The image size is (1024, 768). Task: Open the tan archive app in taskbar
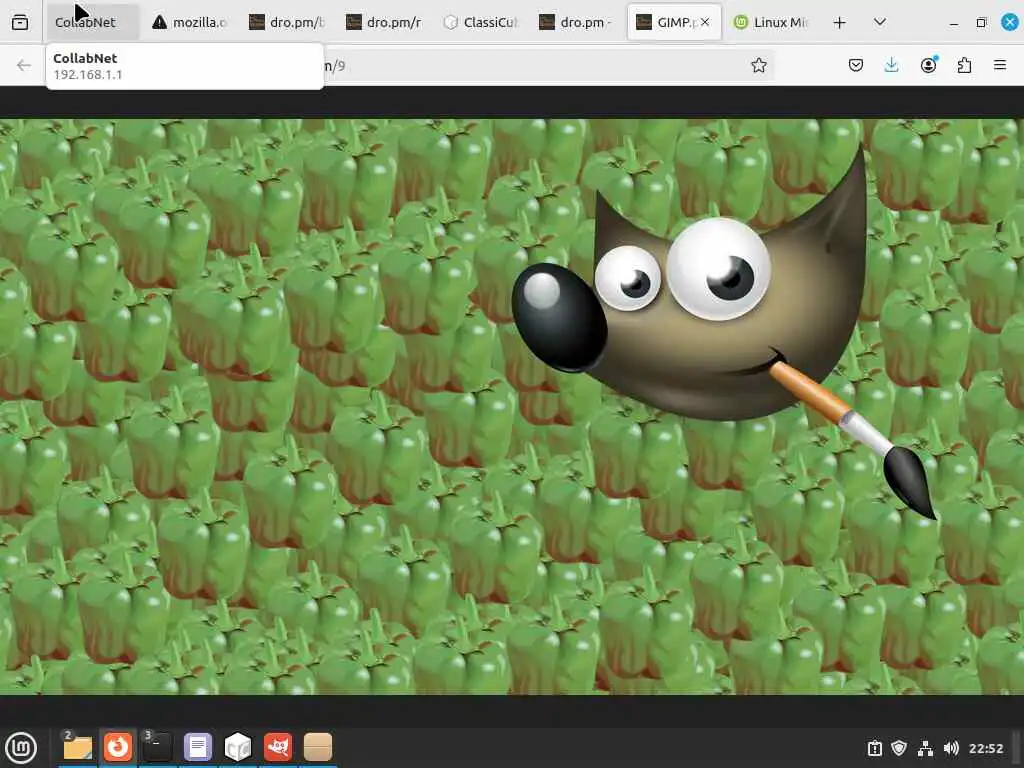pos(318,748)
